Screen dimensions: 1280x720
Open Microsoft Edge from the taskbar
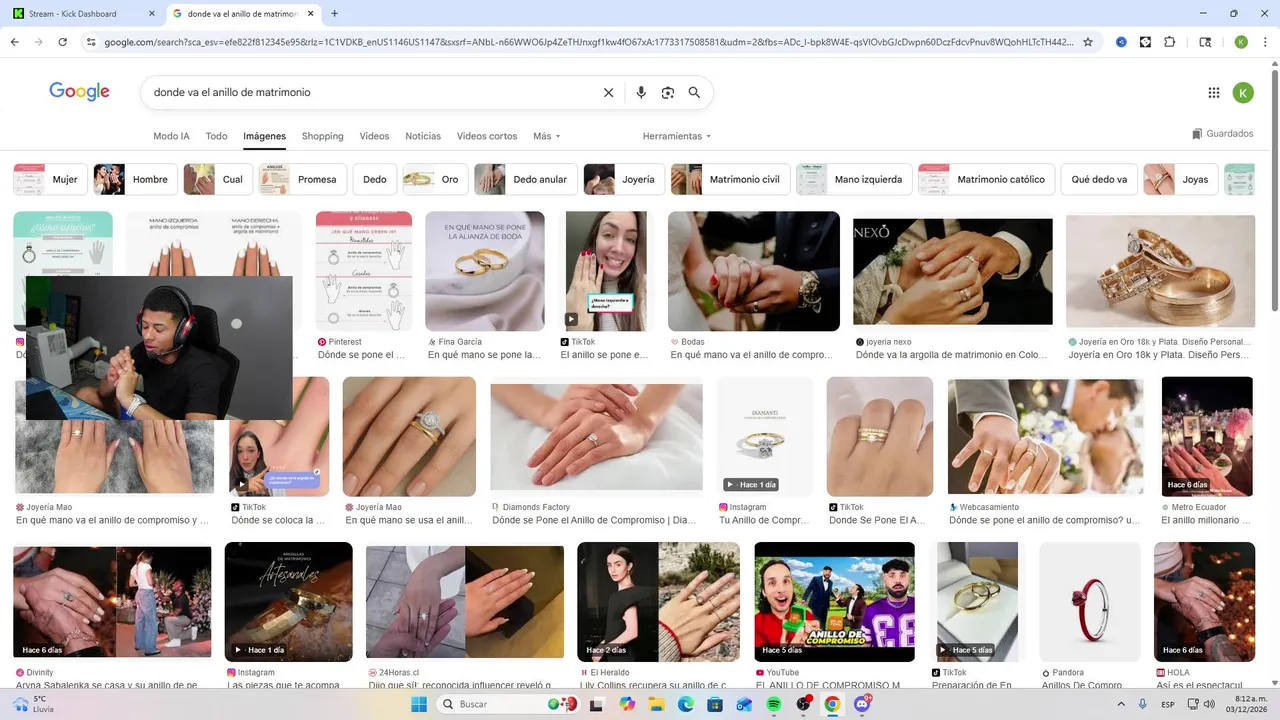coord(686,704)
